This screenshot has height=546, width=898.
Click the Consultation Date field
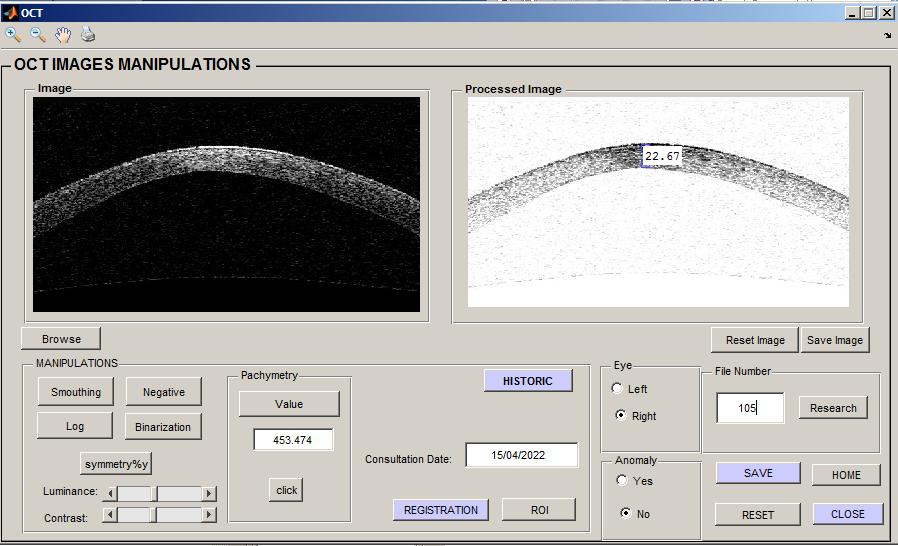(521, 456)
